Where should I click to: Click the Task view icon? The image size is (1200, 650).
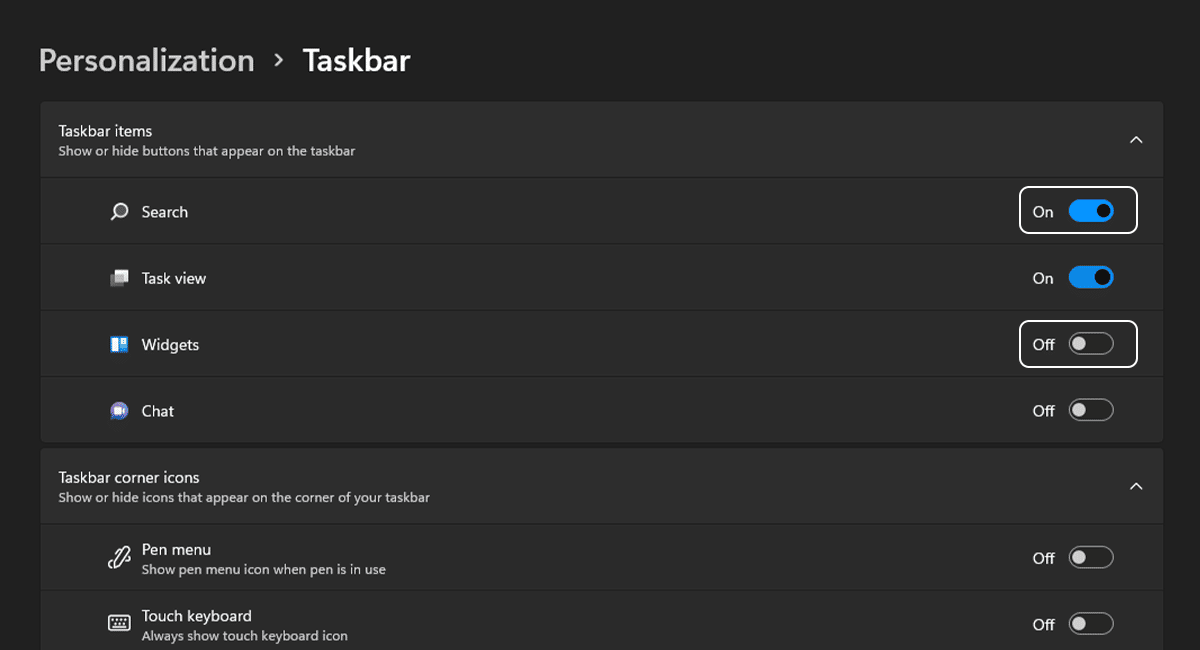[x=120, y=278]
